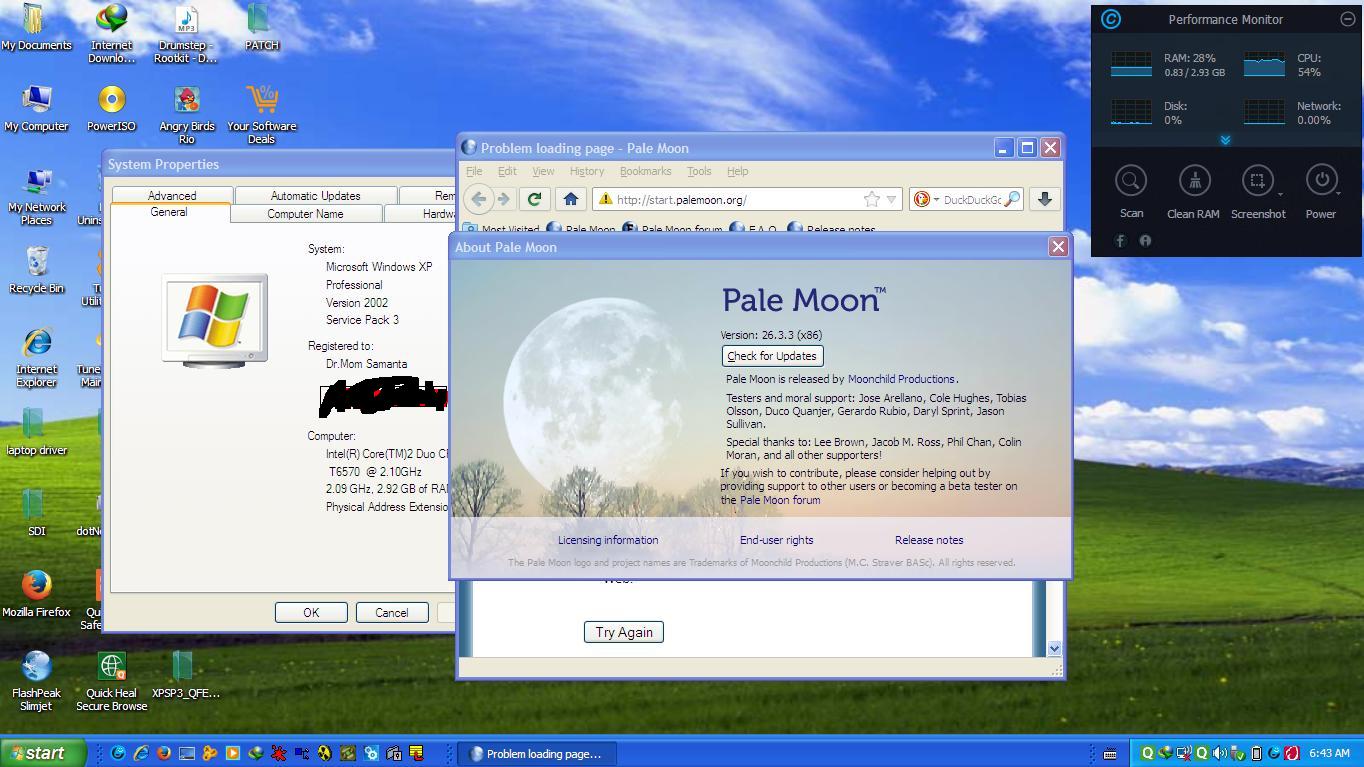Open the Internet Download Manager desktop icon
The image size is (1364, 767).
coord(112,33)
